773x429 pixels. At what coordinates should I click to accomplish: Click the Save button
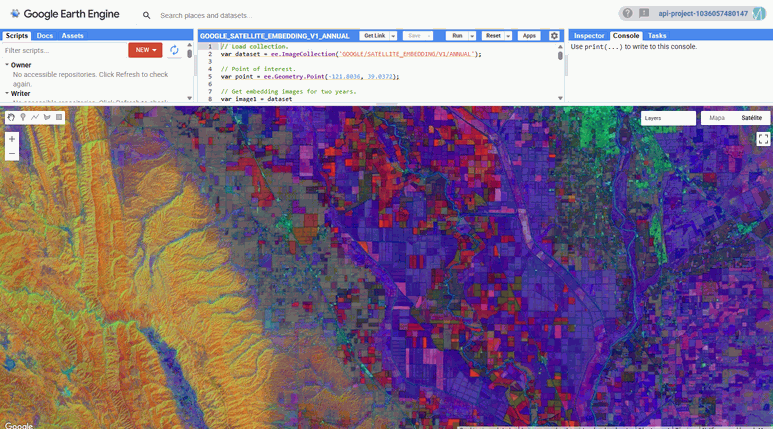coord(415,36)
